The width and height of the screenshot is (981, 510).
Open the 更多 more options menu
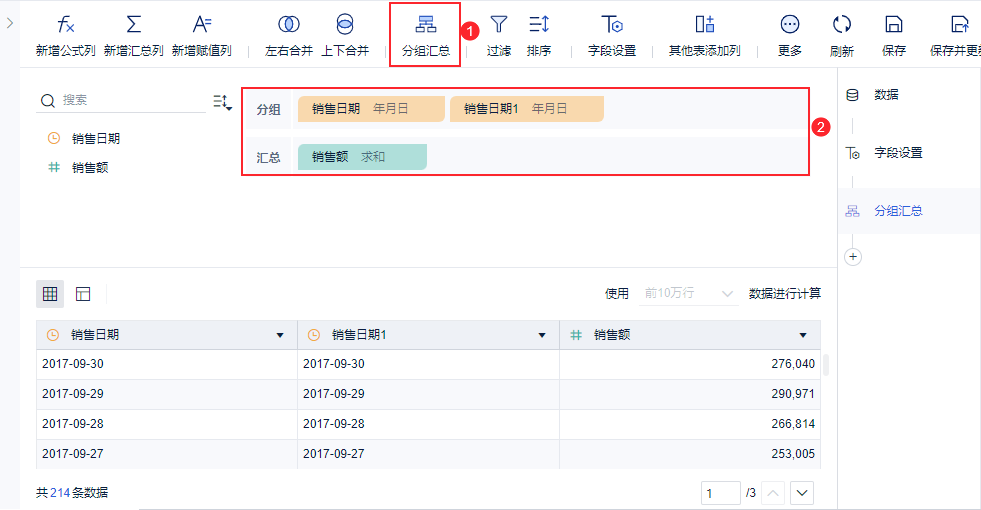790,36
